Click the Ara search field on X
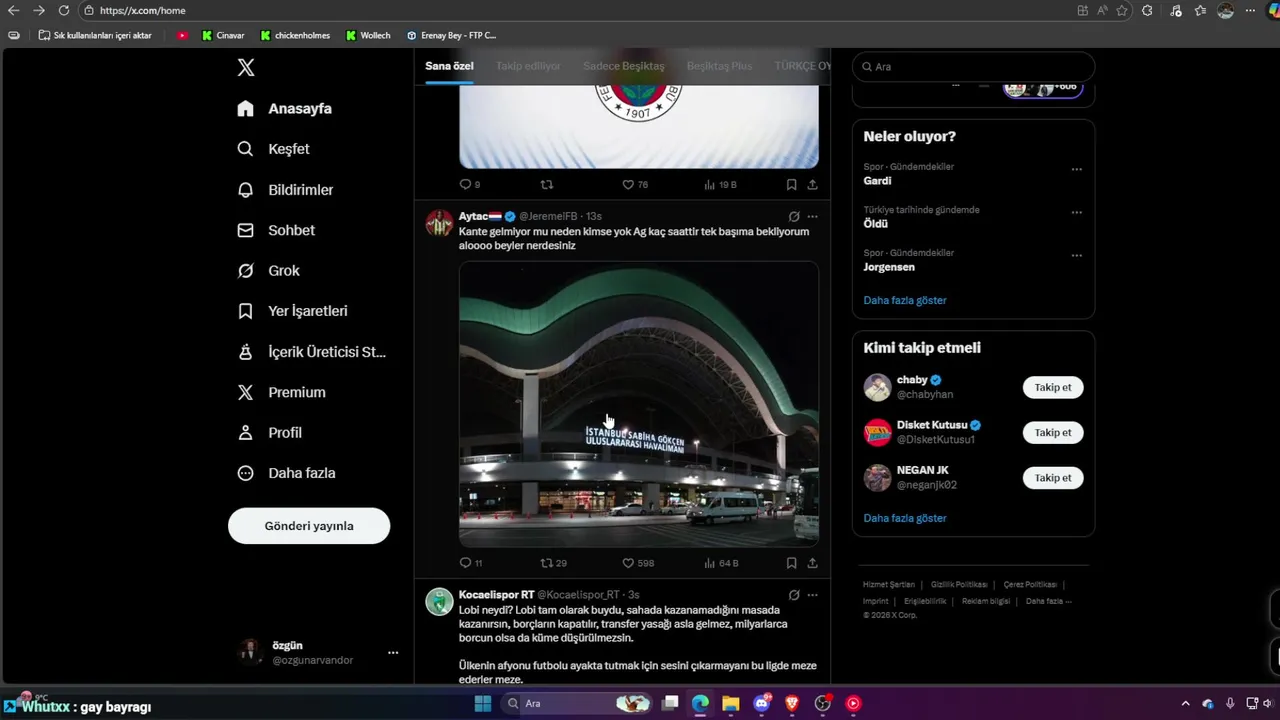Image resolution: width=1280 pixels, height=720 pixels. tap(973, 67)
